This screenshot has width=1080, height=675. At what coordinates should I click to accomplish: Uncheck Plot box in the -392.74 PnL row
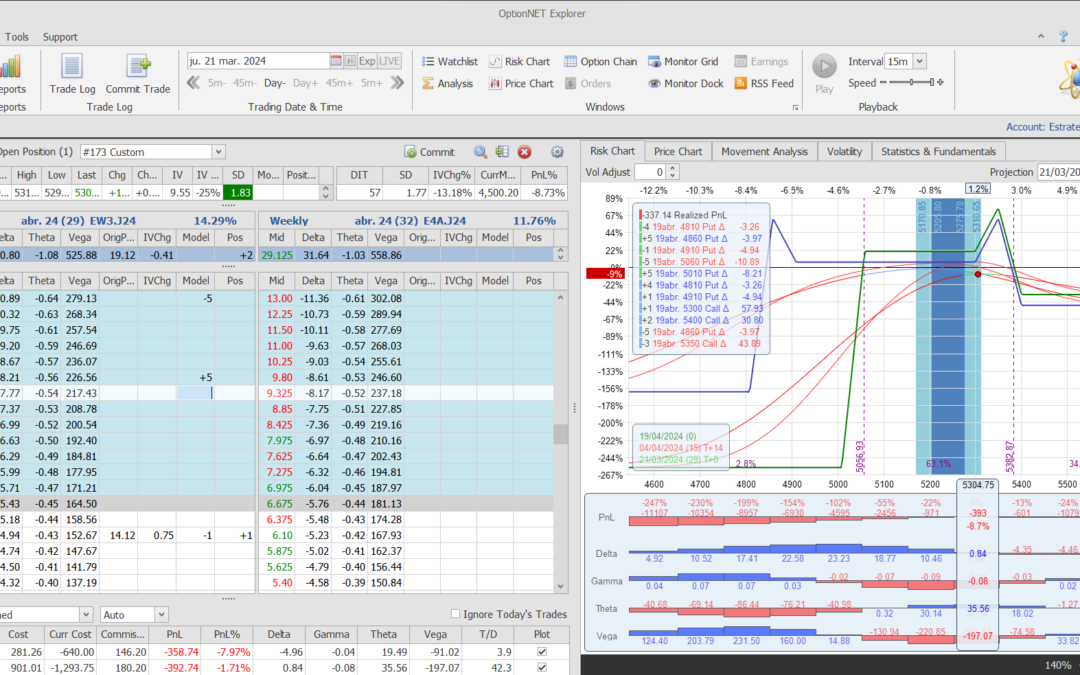(x=542, y=669)
